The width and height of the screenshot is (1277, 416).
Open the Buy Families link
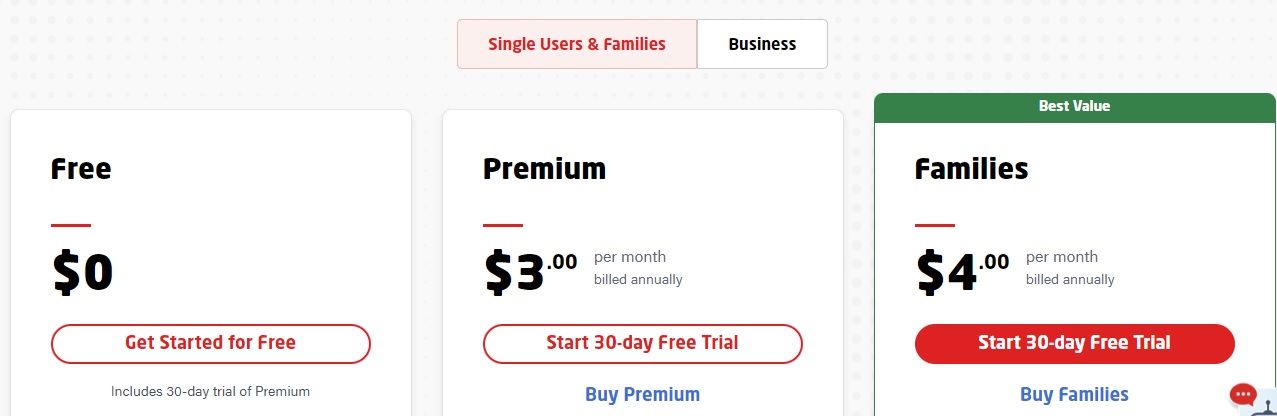coord(1075,394)
